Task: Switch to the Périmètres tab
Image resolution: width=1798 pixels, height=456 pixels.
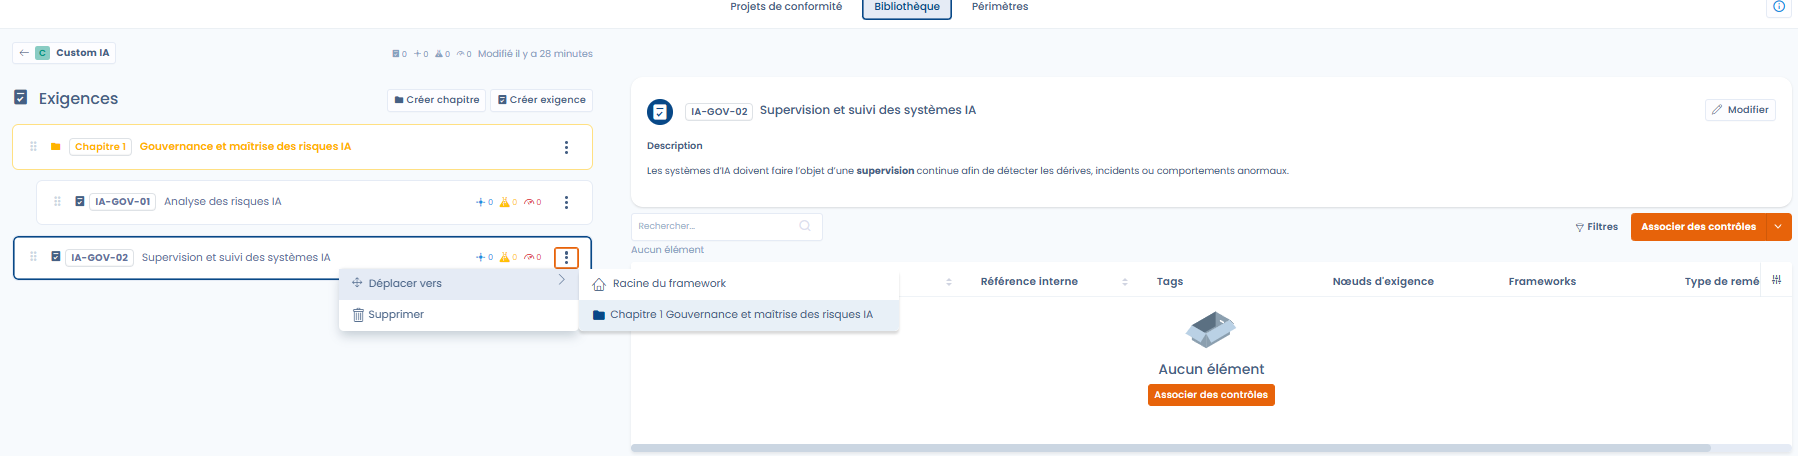Action: coord(999,7)
